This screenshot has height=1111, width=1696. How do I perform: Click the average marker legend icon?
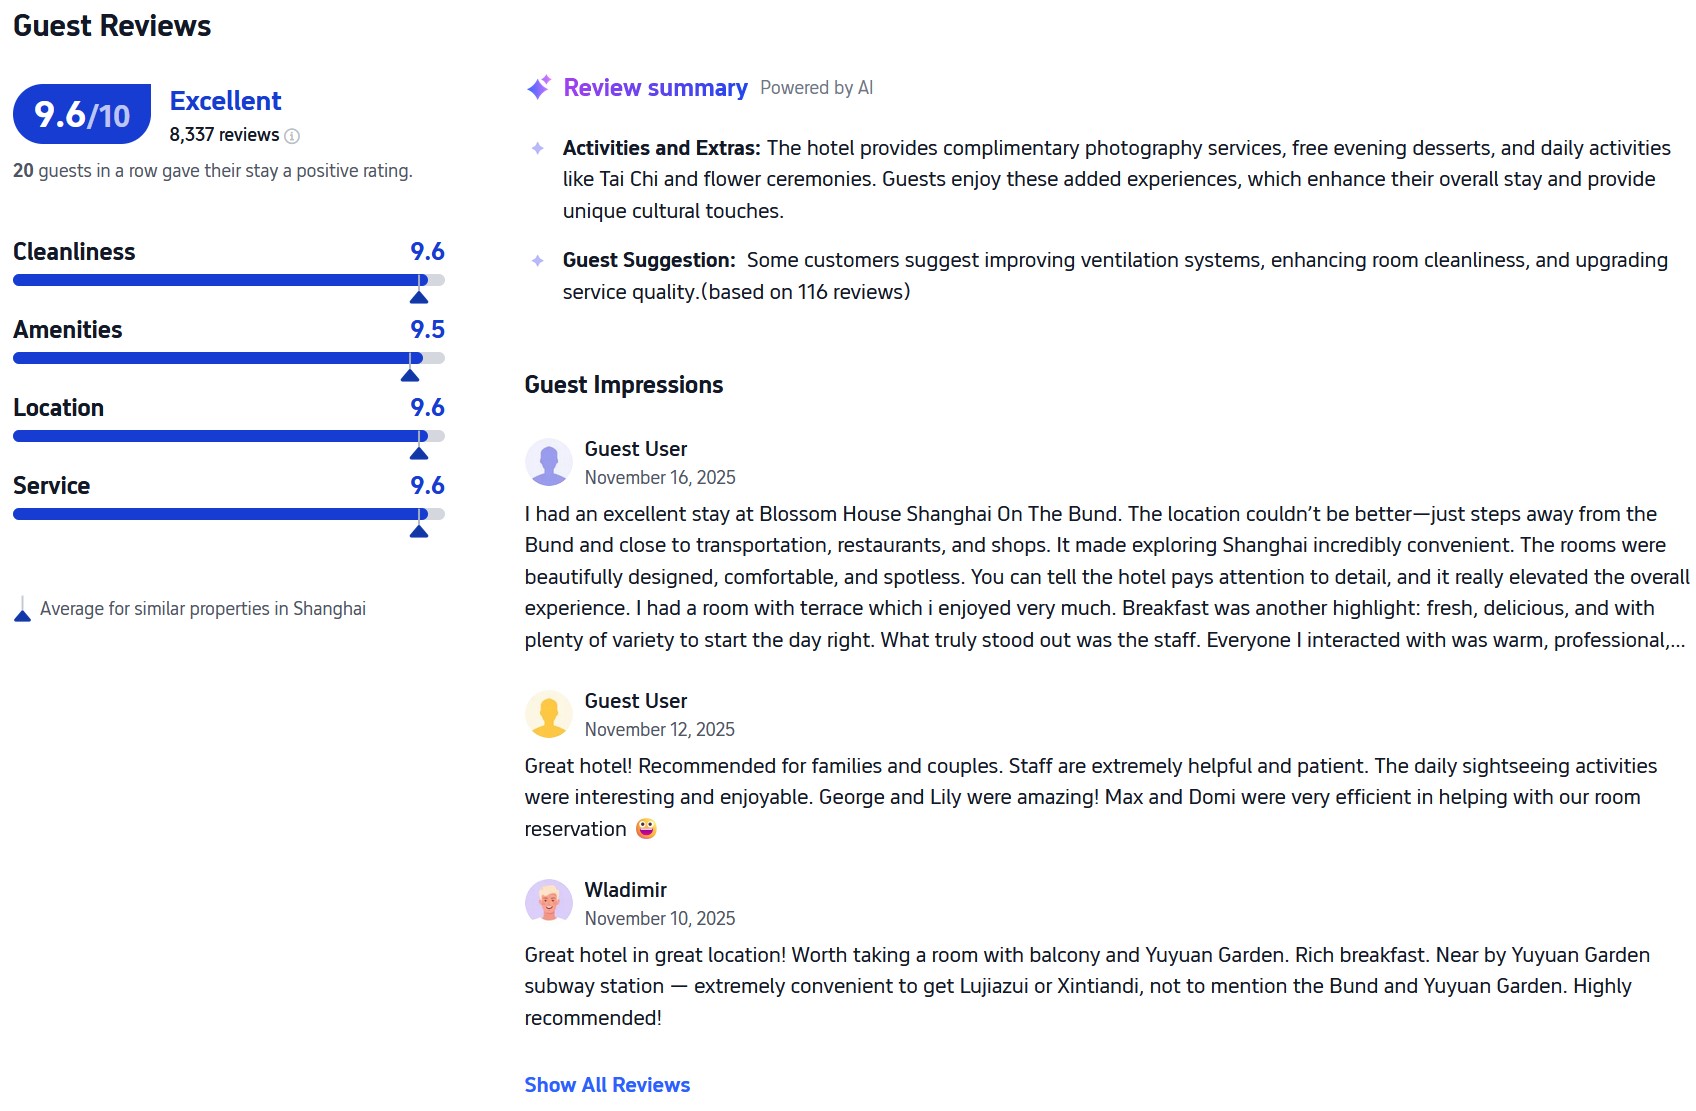click(x=22, y=609)
